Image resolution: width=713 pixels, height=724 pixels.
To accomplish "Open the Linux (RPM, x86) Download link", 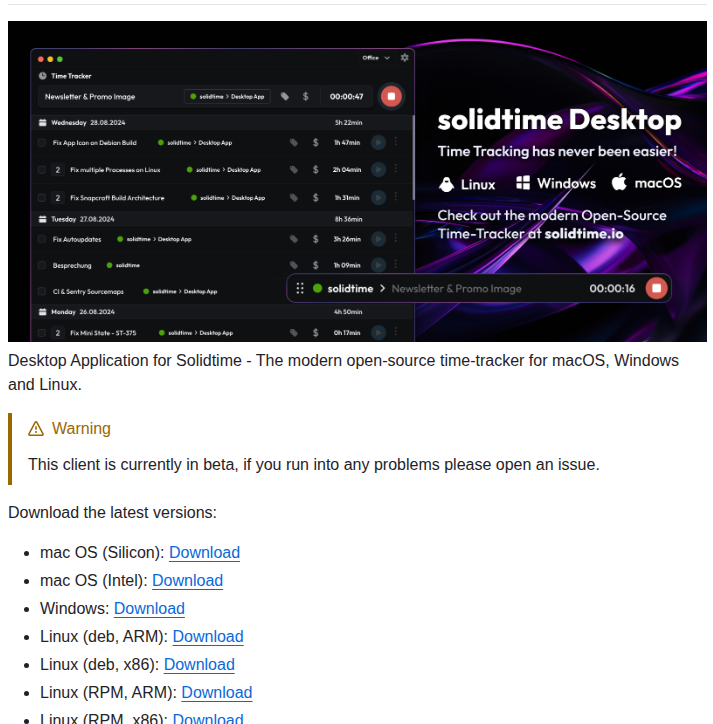I will (x=208, y=718).
